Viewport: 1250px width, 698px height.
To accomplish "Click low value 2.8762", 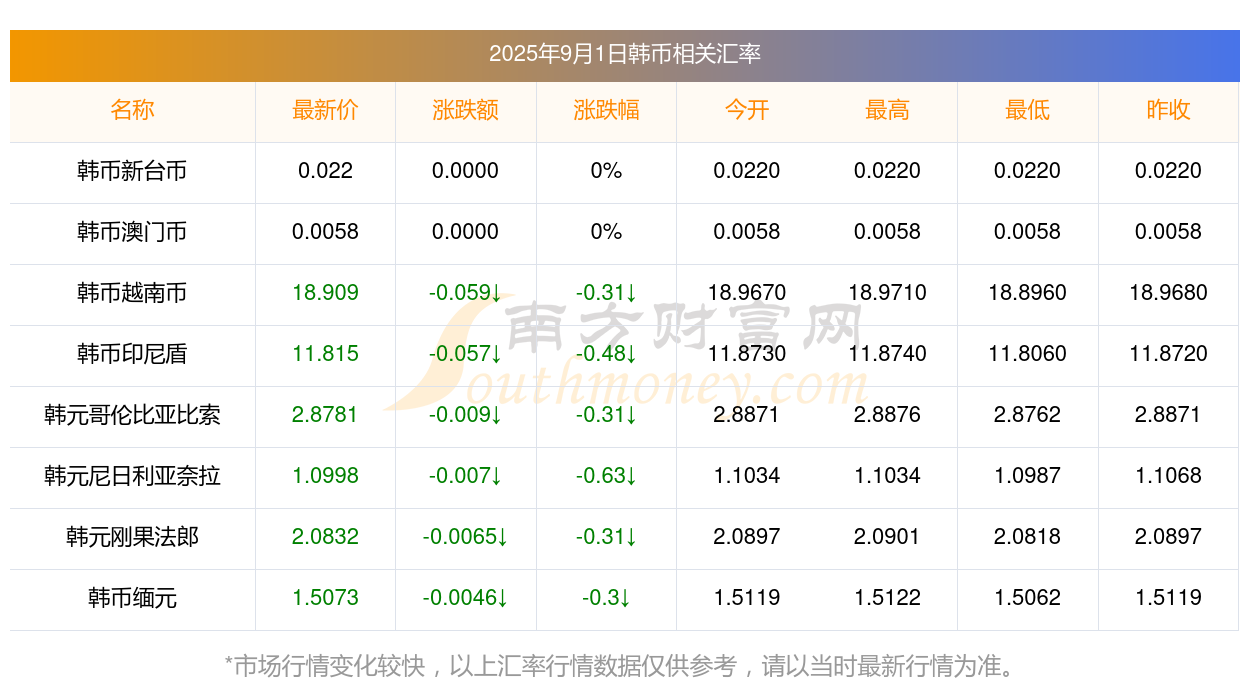I will click(x=1028, y=415).
